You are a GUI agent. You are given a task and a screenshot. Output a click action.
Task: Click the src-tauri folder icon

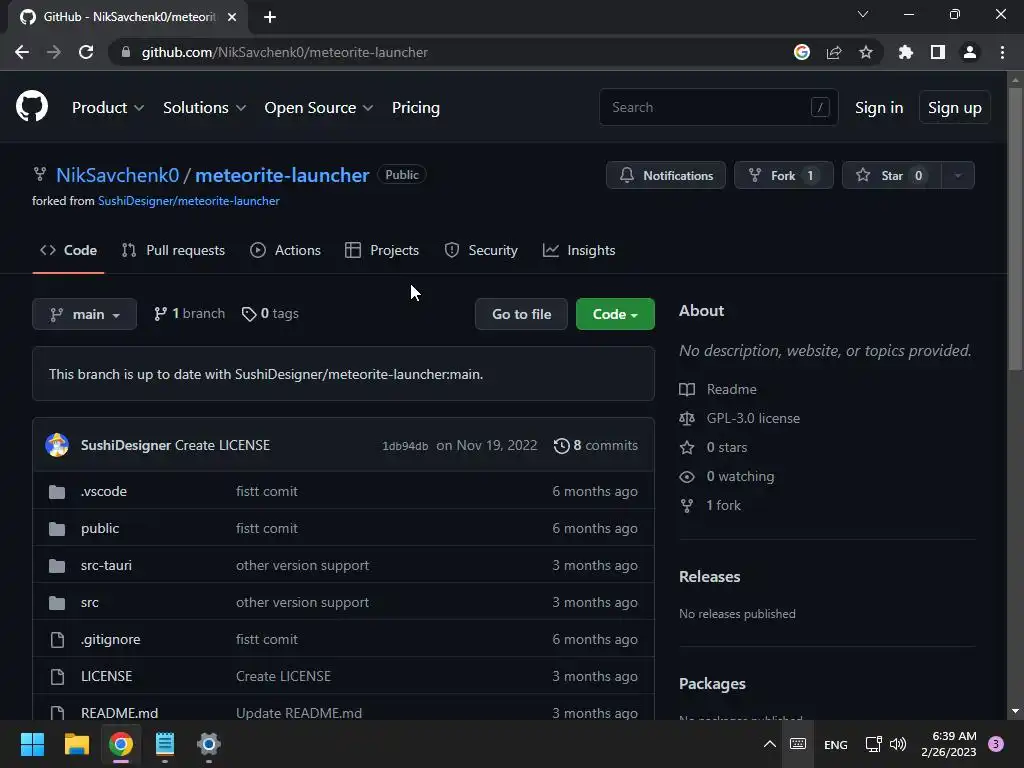click(x=57, y=566)
